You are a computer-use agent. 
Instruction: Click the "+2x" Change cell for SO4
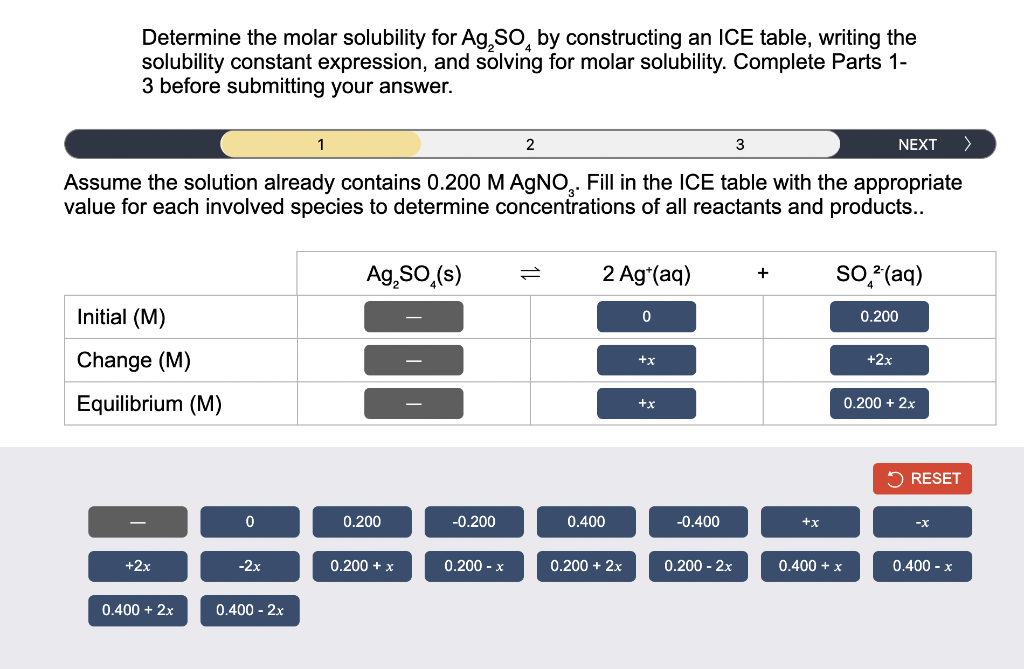879,360
